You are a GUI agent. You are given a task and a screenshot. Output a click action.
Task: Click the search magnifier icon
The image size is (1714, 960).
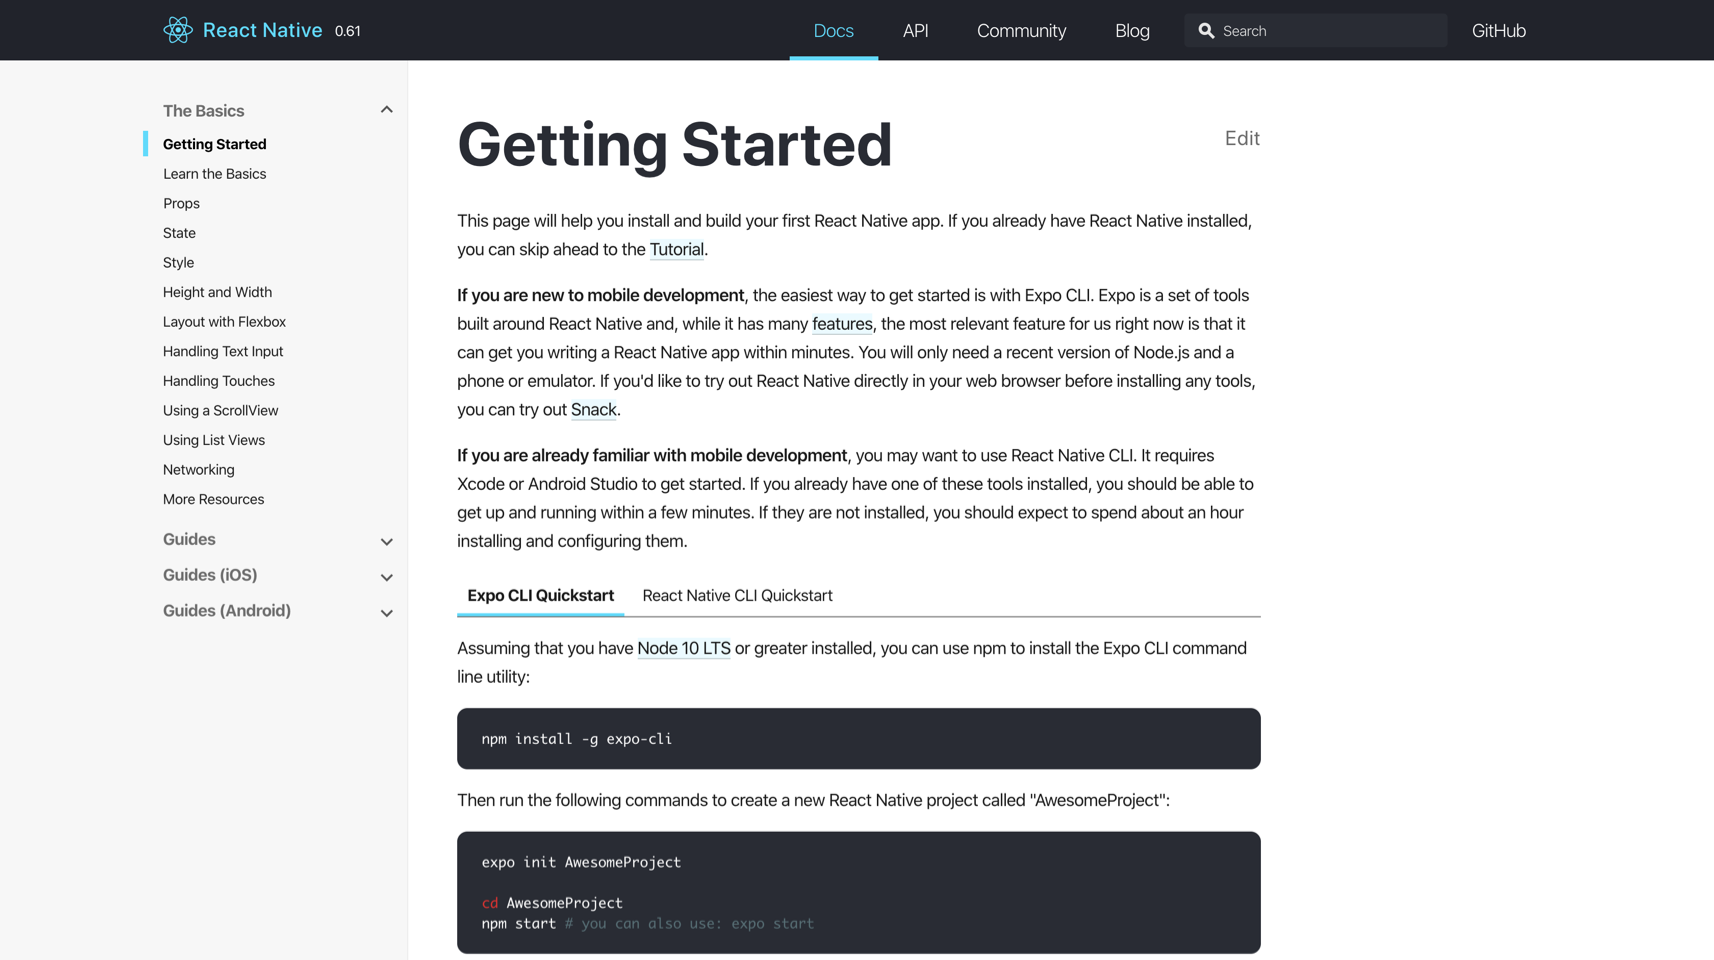(x=1206, y=31)
